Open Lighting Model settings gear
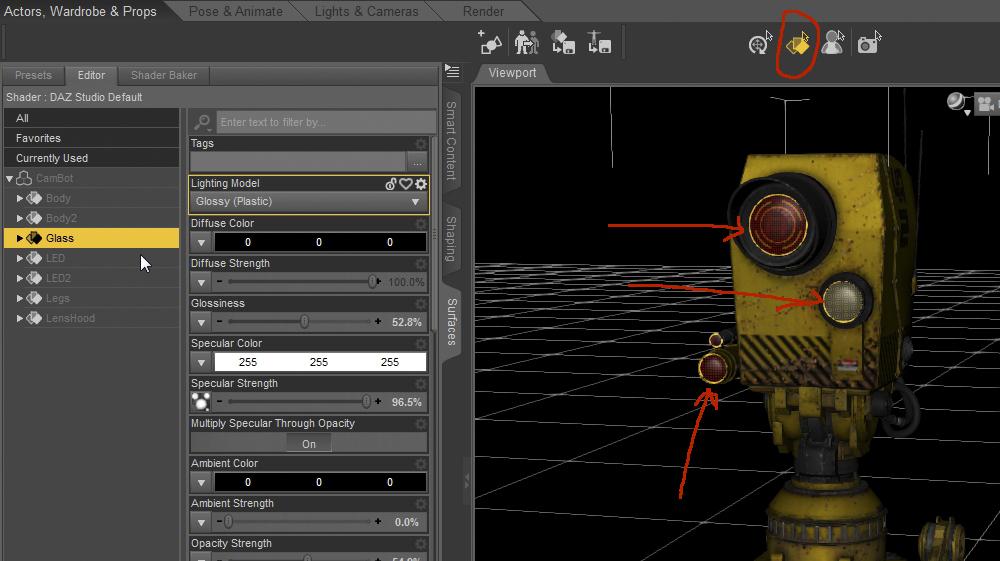This screenshot has width=1000, height=561. pyautogui.click(x=421, y=184)
